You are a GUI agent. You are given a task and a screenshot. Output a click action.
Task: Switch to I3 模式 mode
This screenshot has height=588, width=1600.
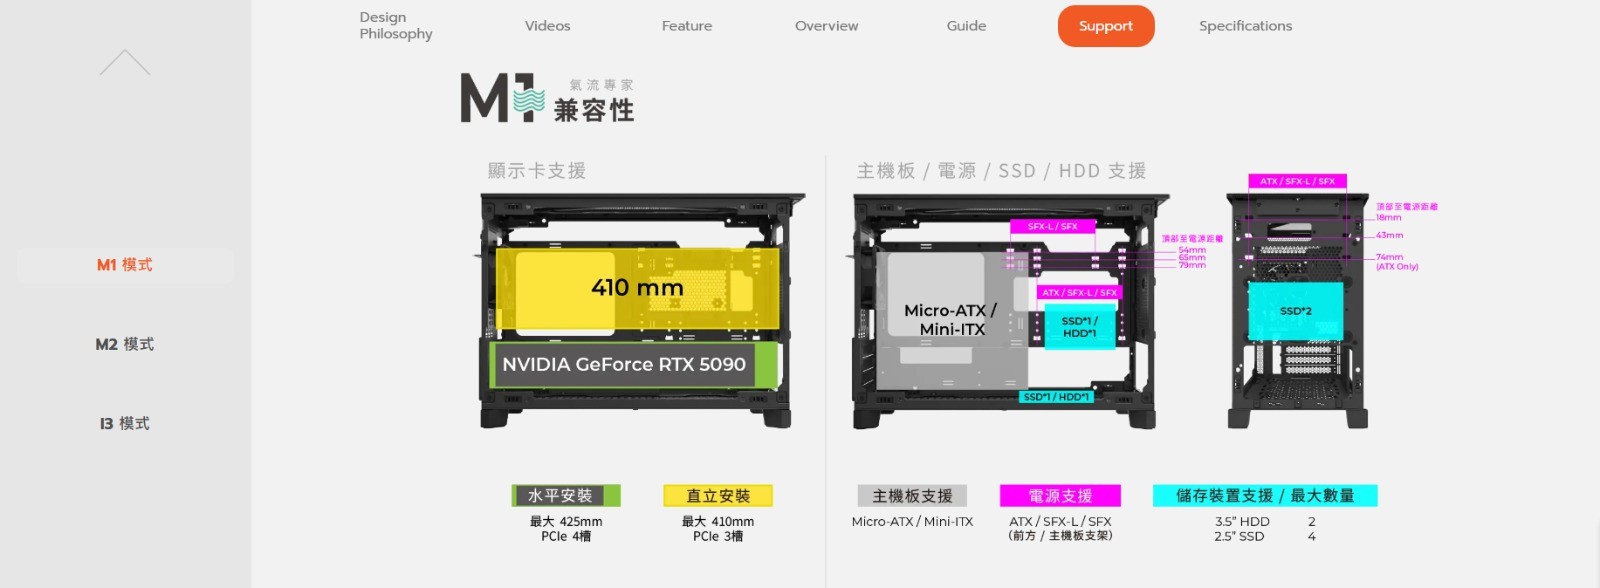[x=125, y=423]
